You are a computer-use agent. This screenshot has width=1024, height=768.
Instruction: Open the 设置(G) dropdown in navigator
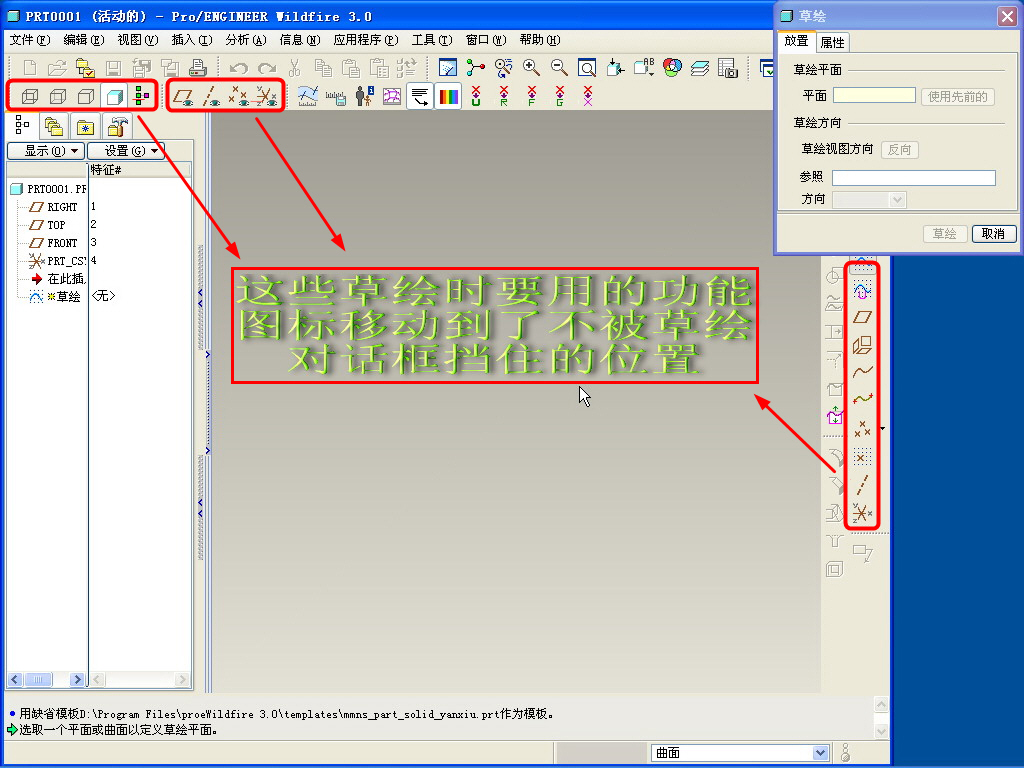[x=126, y=151]
